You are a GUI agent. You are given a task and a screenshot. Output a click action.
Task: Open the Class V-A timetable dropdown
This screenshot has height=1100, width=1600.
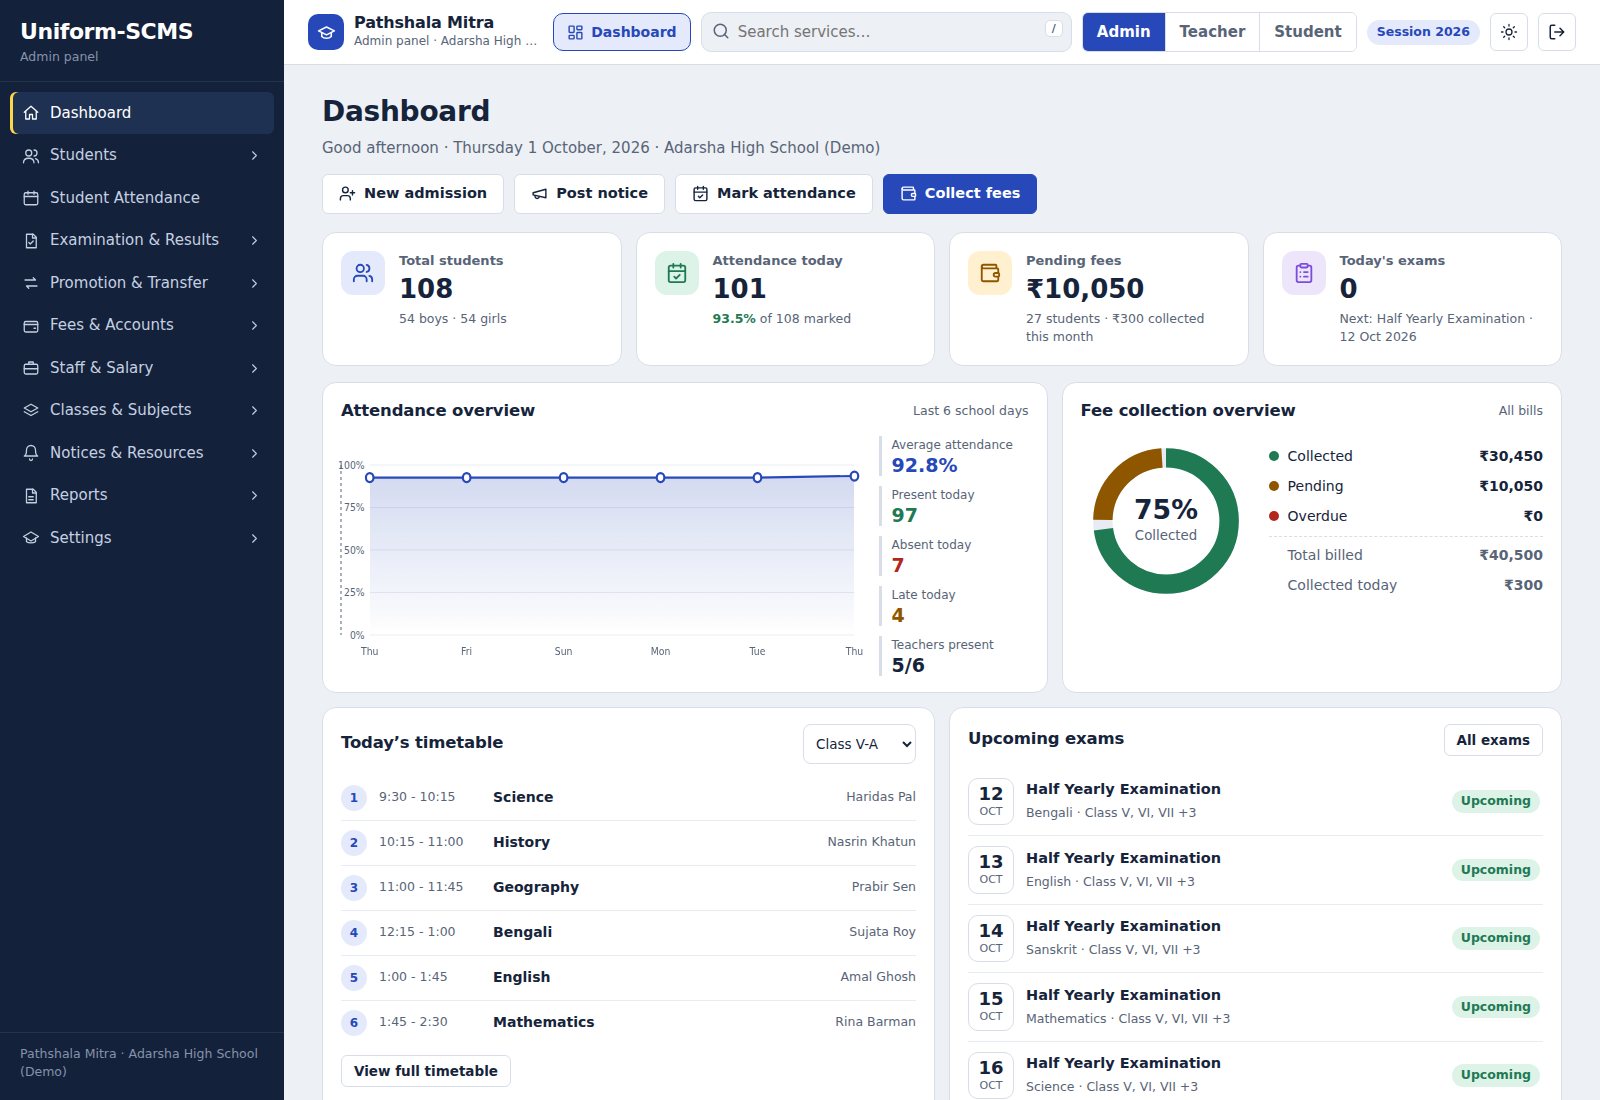point(859,744)
